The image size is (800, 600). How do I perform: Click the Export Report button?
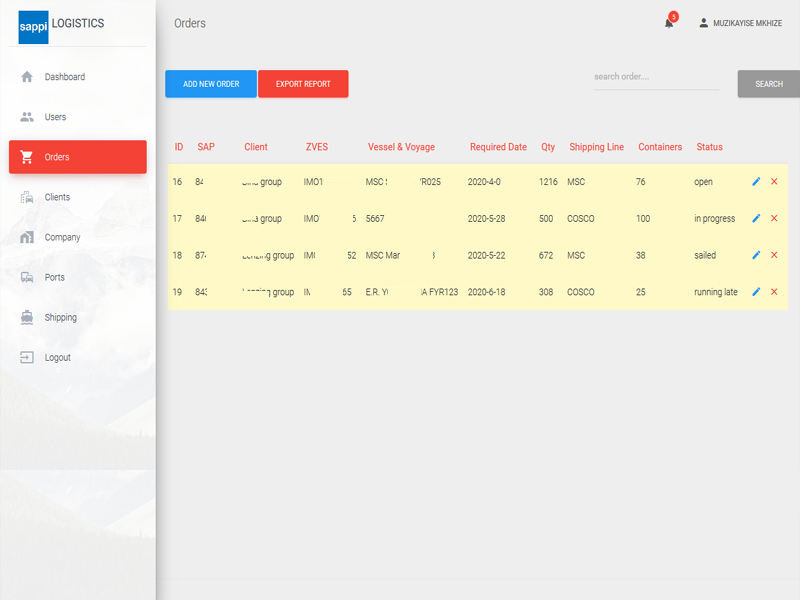303,84
